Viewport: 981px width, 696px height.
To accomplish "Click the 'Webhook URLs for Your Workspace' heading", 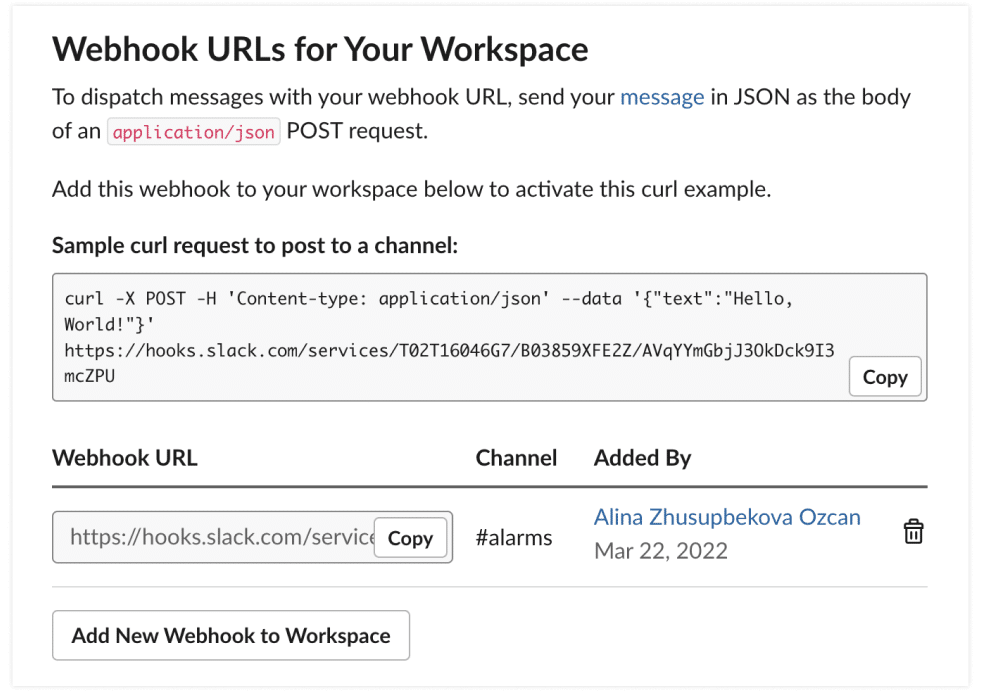I will click(x=320, y=48).
